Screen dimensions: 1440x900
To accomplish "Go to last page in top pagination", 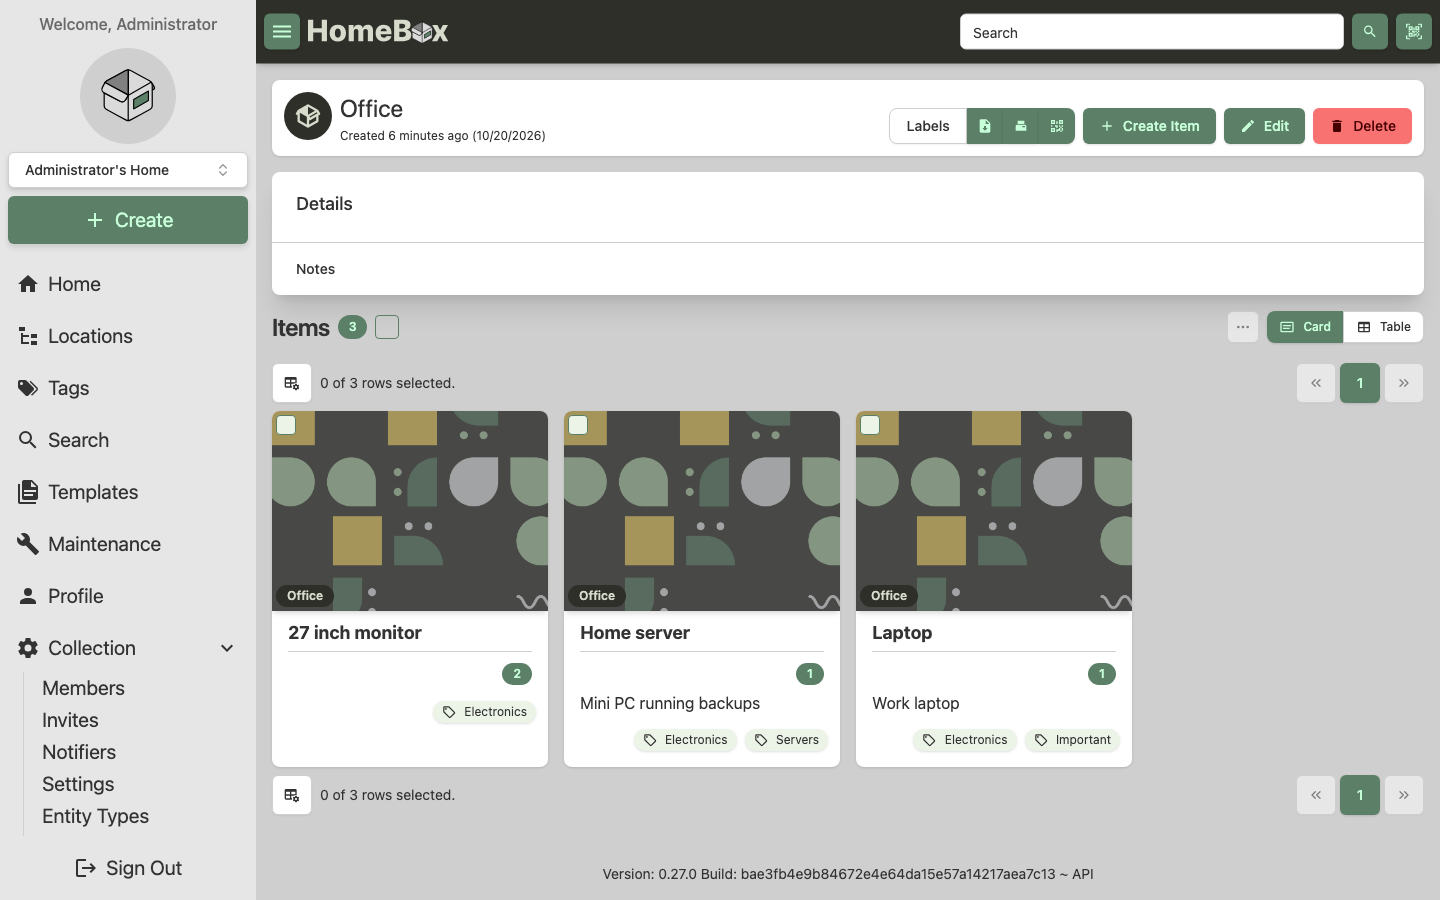I will pyautogui.click(x=1404, y=383).
